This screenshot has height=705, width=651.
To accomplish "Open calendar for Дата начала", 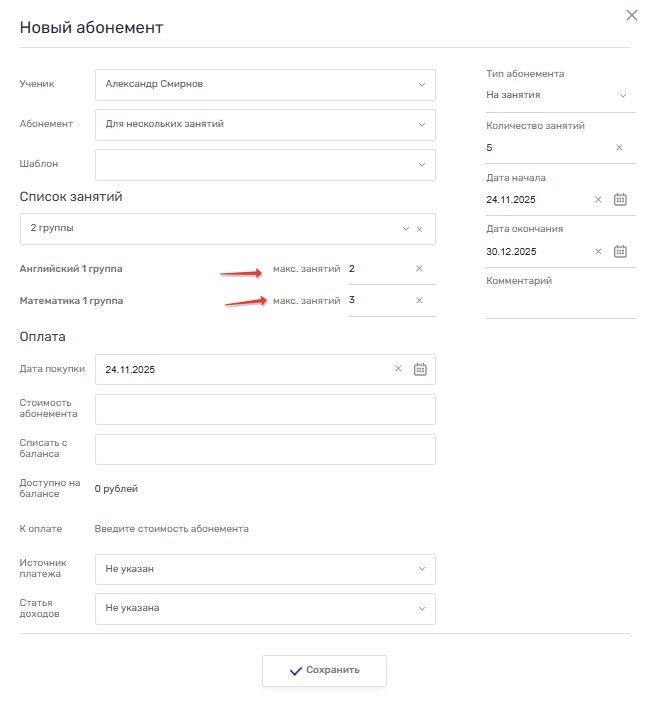I will click(x=620, y=199).
